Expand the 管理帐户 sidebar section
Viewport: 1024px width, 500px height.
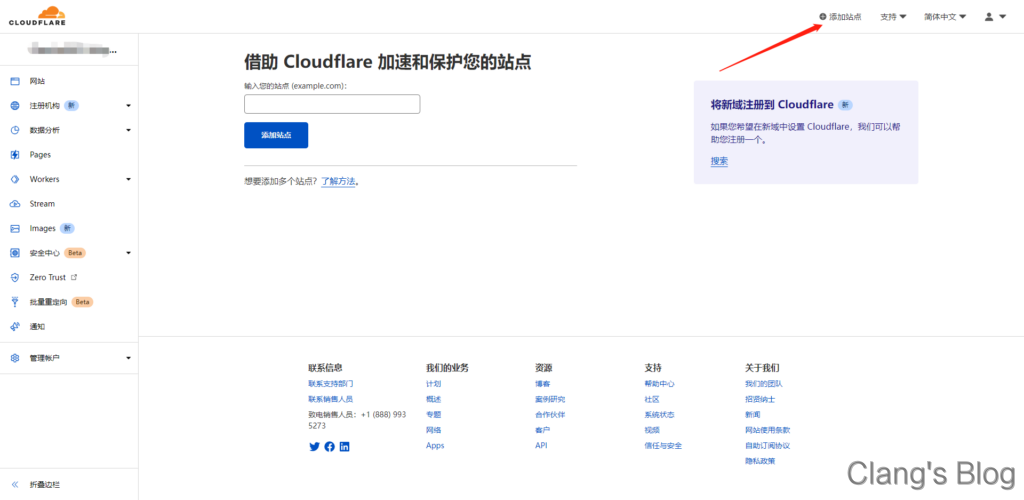tap(128, 358)
